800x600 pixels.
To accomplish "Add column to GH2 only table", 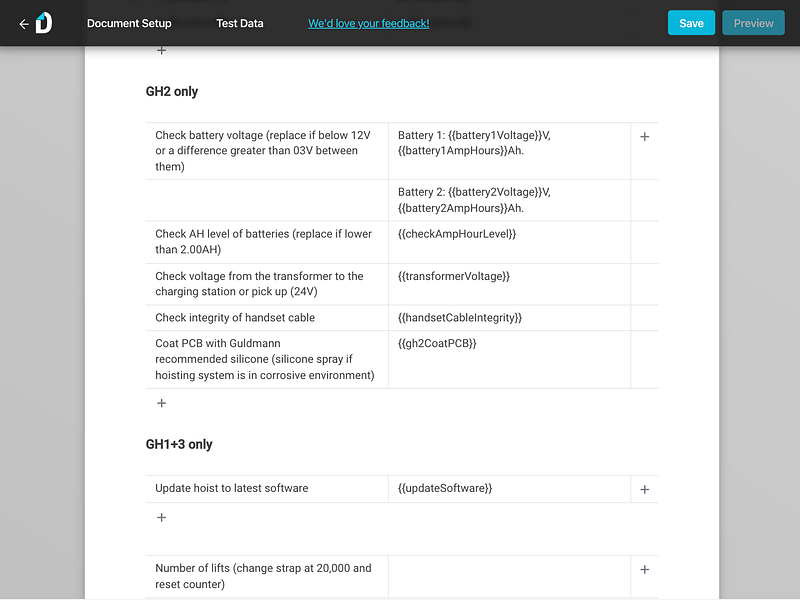I will (x=644, y=137).
